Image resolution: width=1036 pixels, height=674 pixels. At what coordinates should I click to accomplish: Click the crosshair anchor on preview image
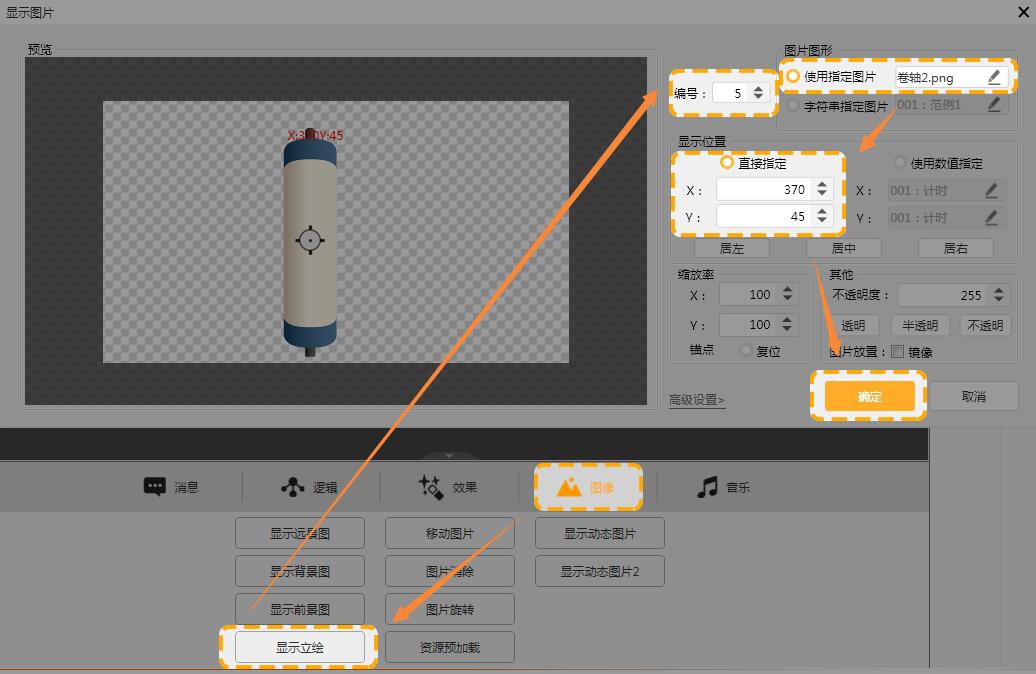[310, 240]
